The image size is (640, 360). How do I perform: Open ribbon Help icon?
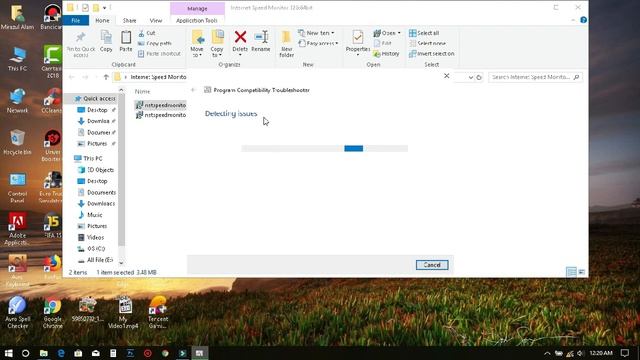point(584,20)
